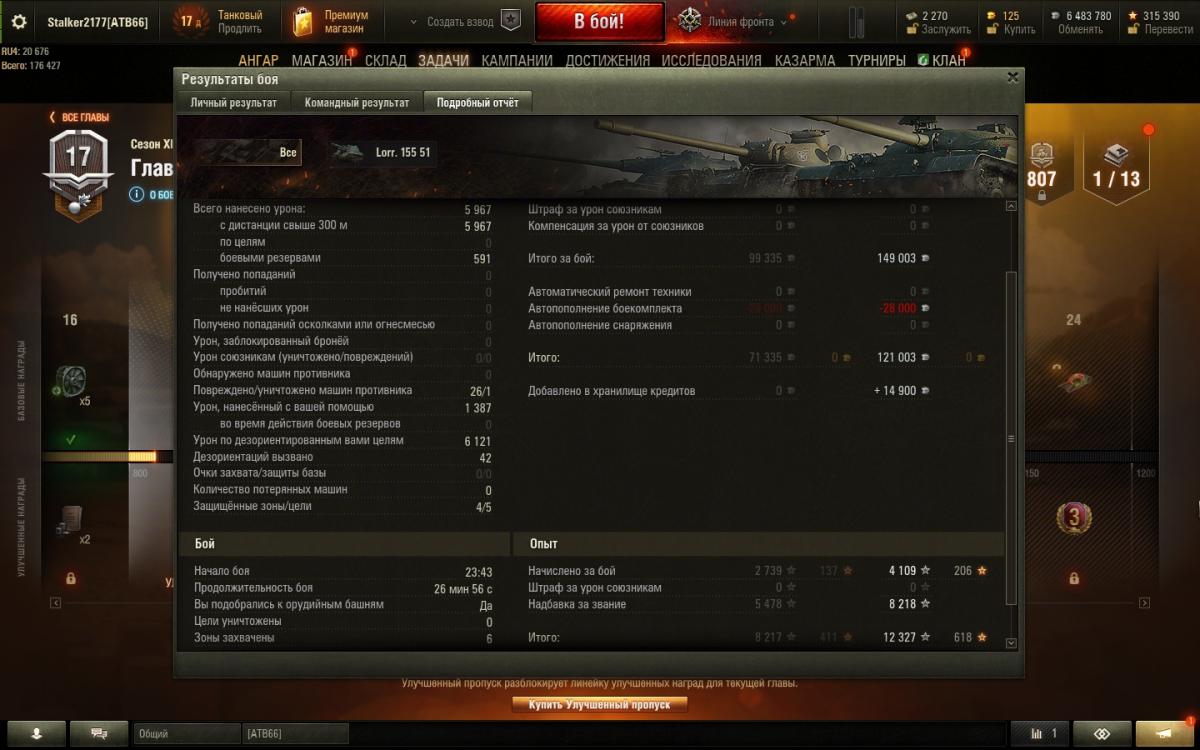Viewport: 1200px width, 750px height.
Task: Click the battle sessions counter icon showing 1
Action: (x=1040, y=733)
